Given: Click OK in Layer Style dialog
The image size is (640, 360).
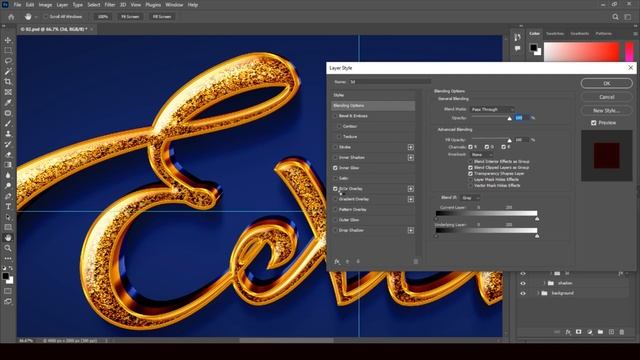Looking at the screenshot, I should [607, 83].
